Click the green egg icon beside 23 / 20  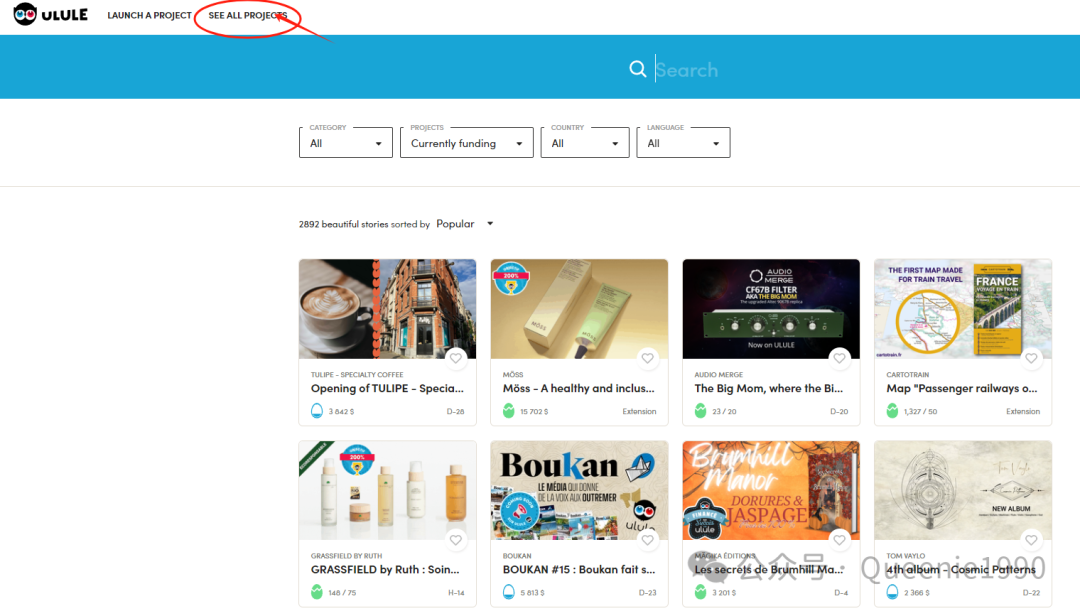coord(700,411)
